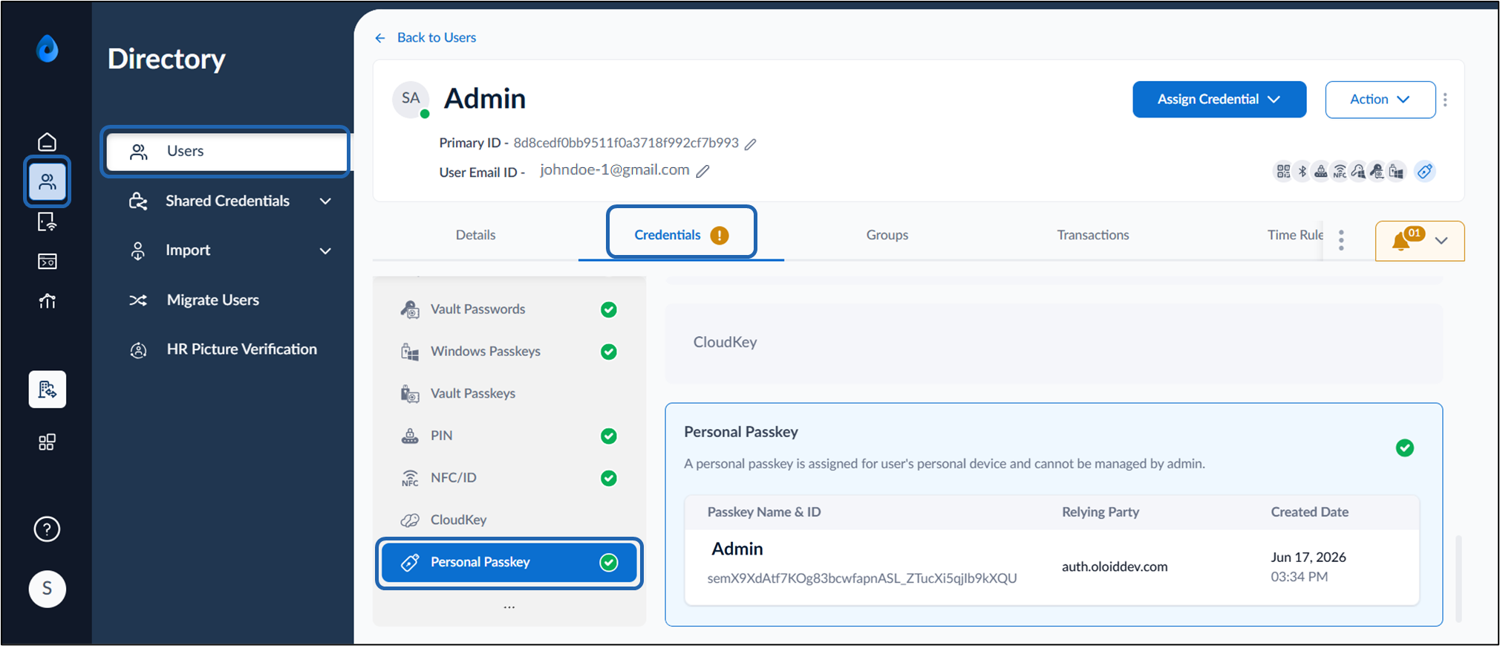Click the vault passkey key badge
Screen dimensions: 1500x646
pos(1377,171)
